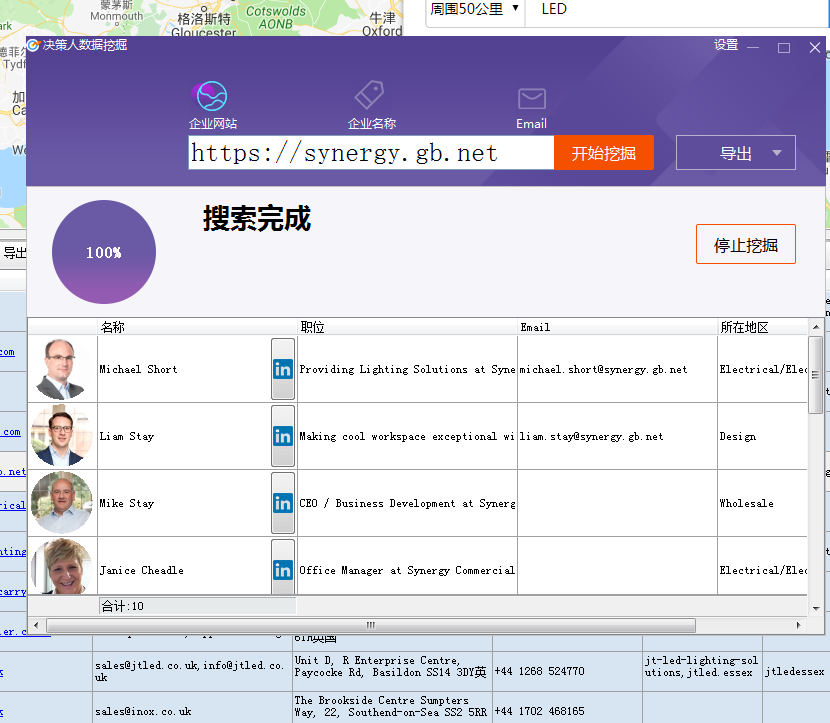Open Michael Short's LinkedIn profile icon
830x723 pixels.
coord(283,369)
